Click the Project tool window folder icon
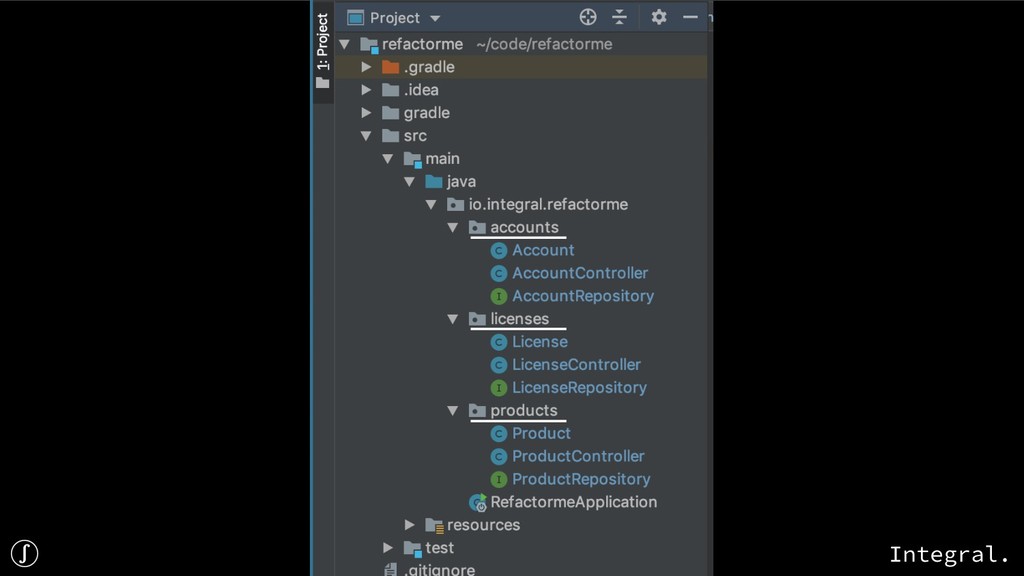1024x576 pixels. 323,83
